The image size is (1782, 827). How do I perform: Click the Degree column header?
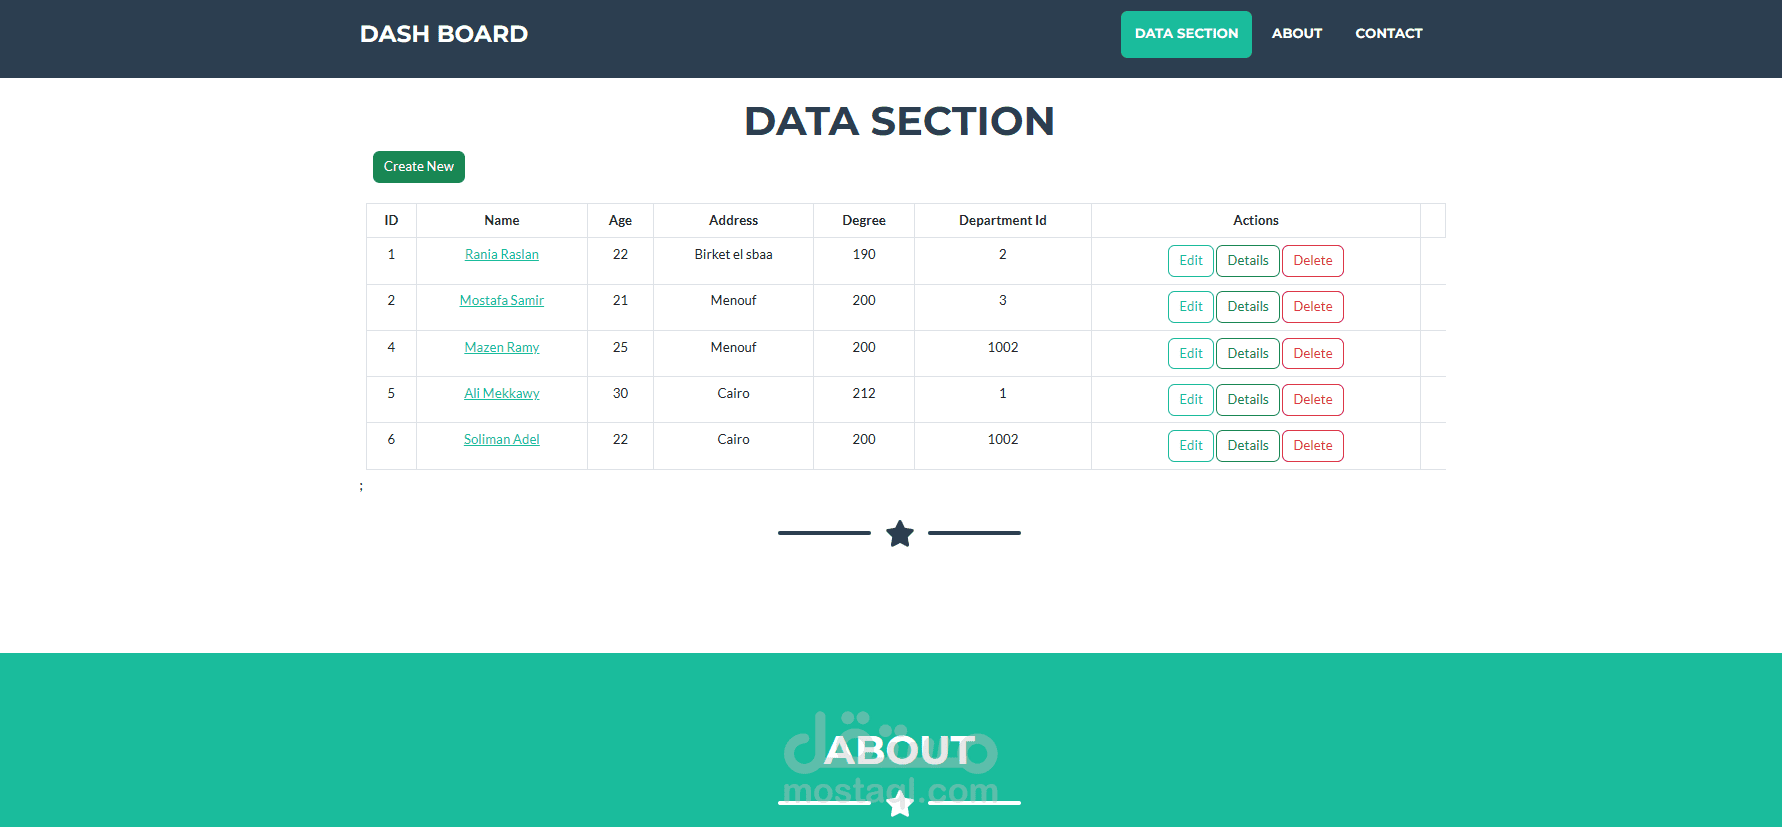(x=864, y=221)
